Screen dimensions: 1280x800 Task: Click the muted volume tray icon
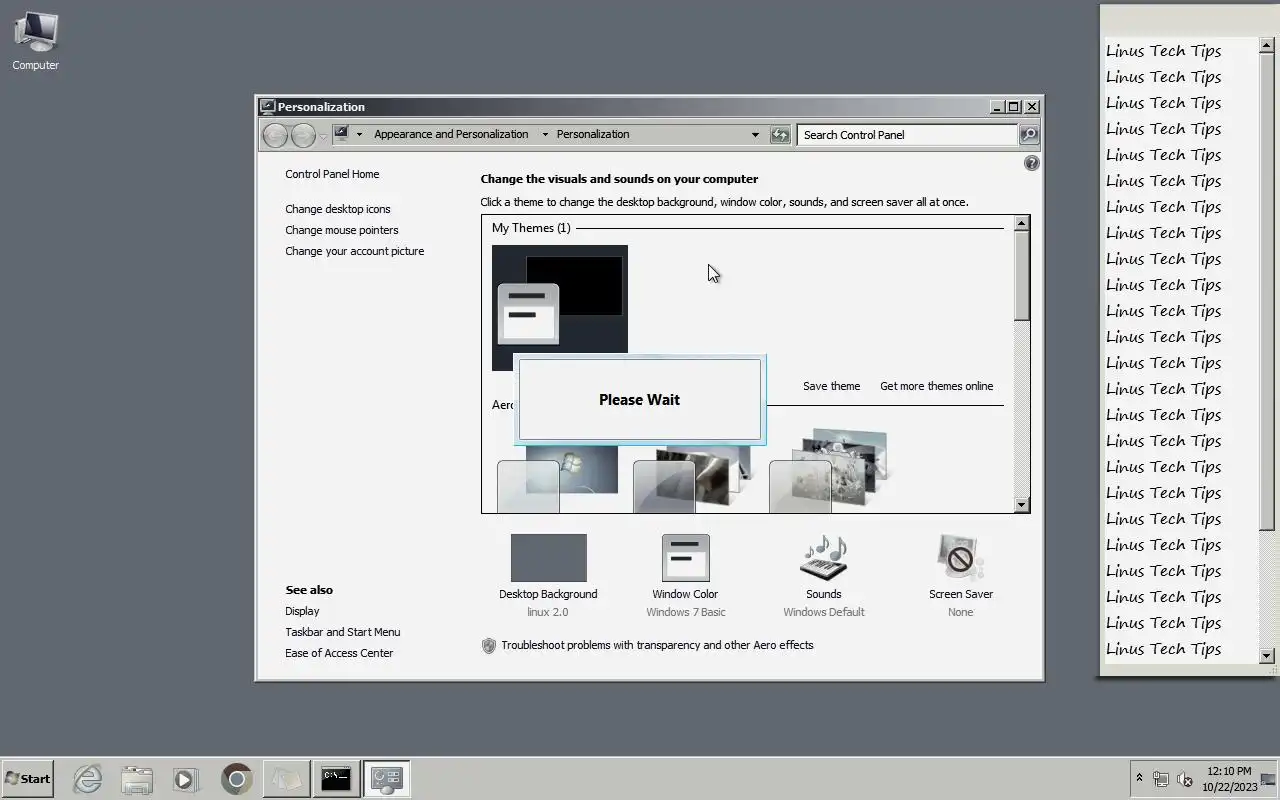point(1185,779)
